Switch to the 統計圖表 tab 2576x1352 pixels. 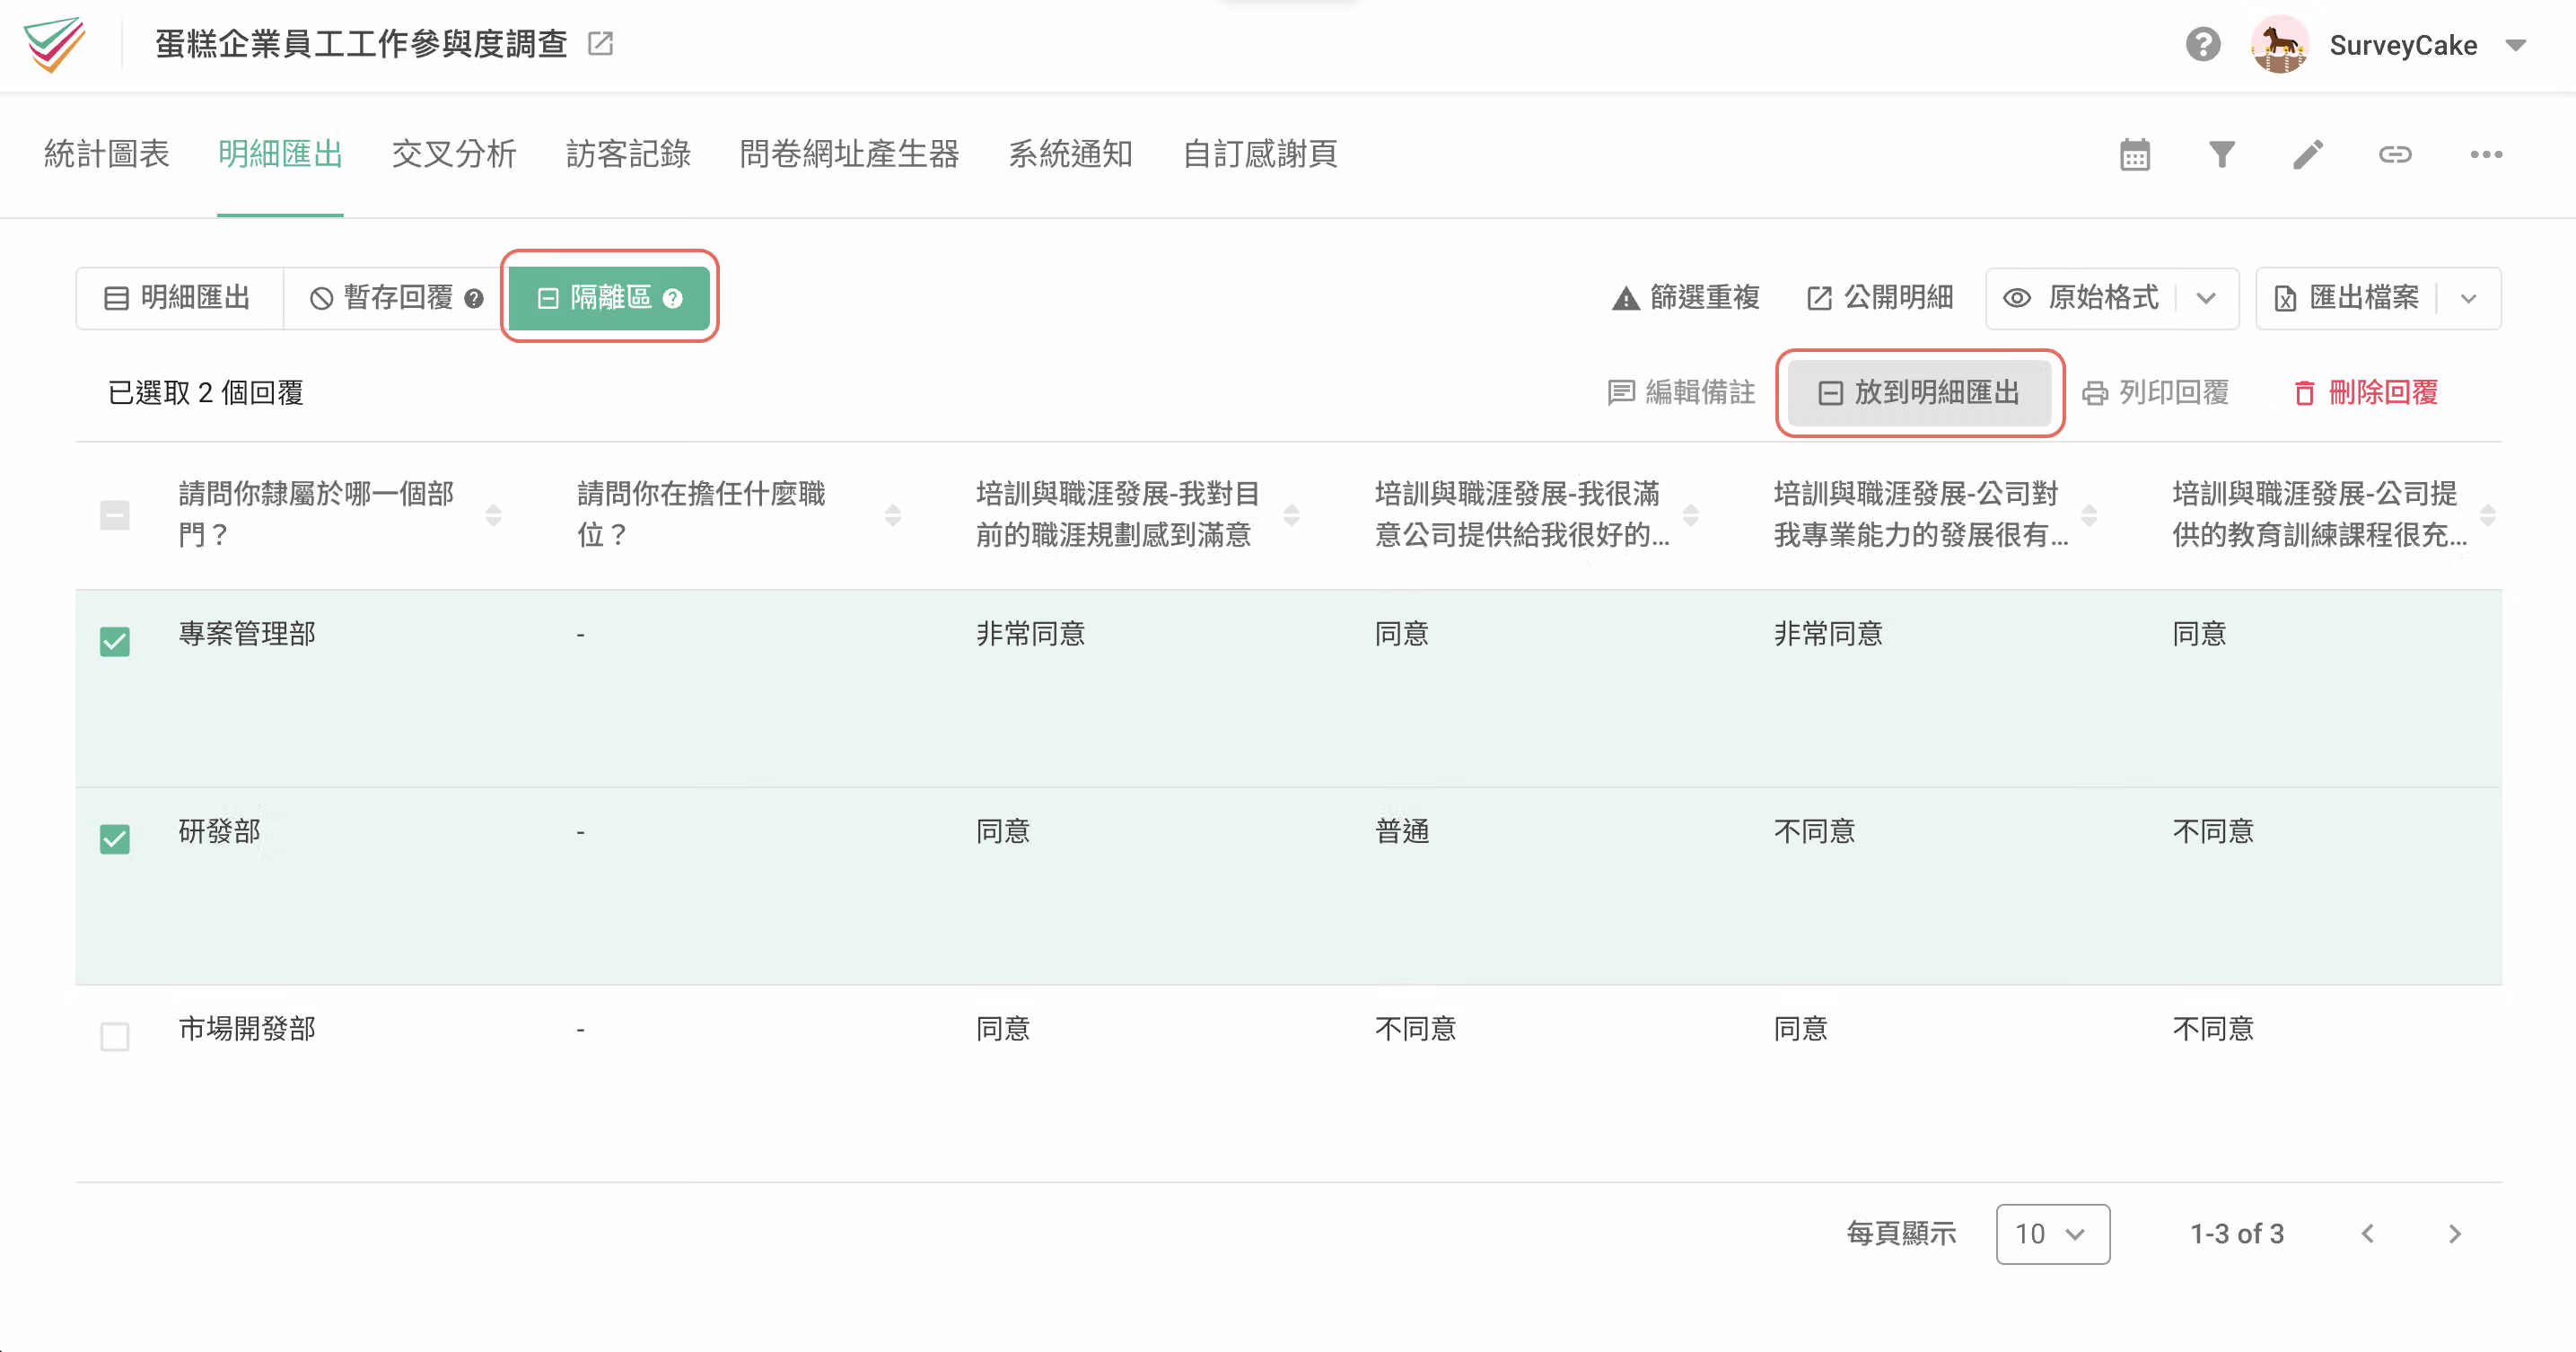(106, 154)
